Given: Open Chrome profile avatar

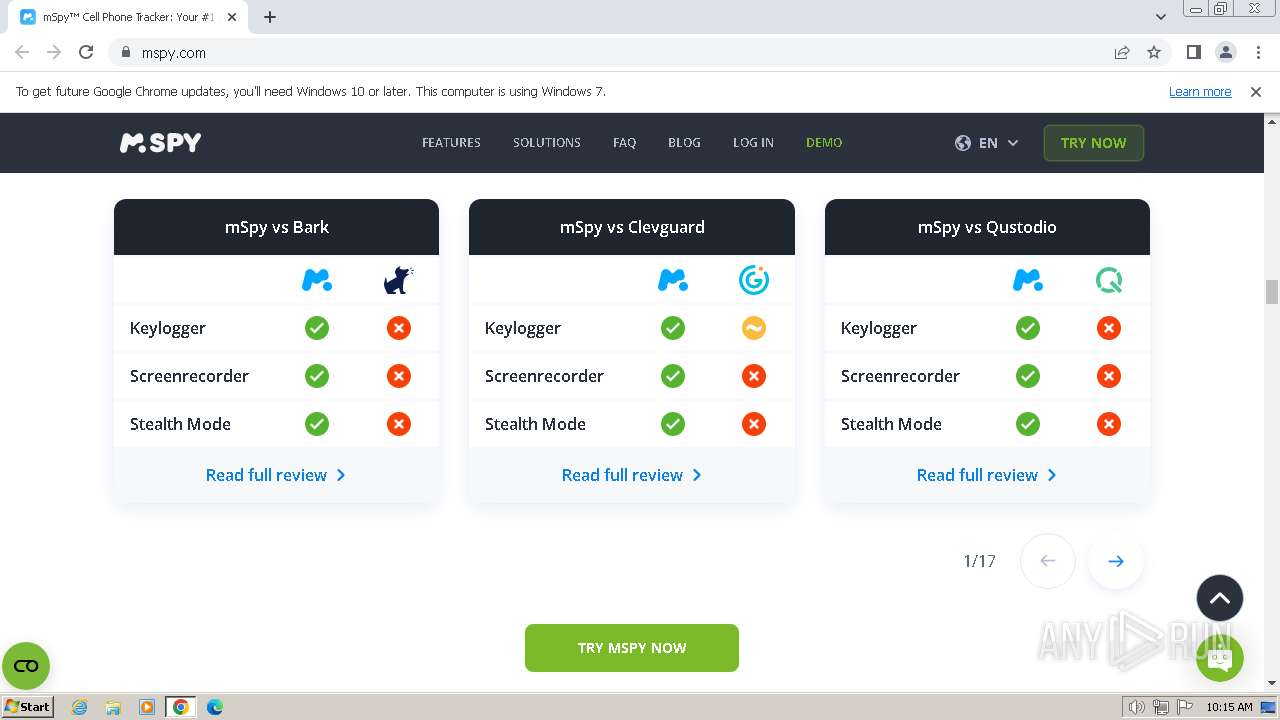Looking at the screenshot, I should tap(1226, 53).
